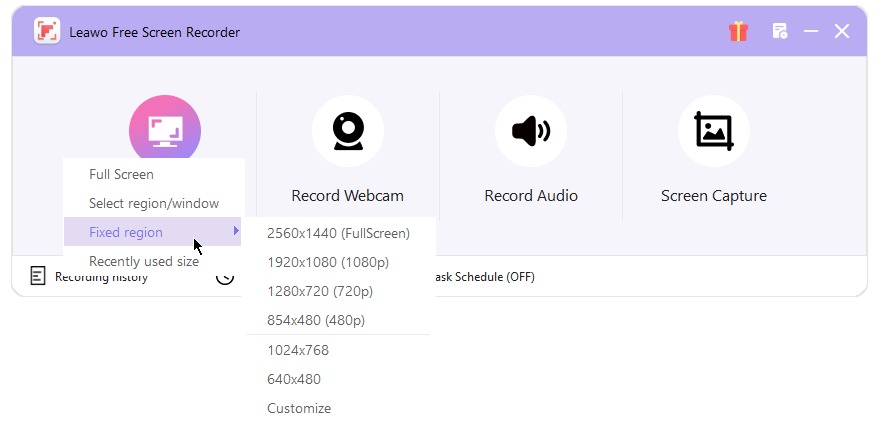The image size is (881, 432).
Task: Click the speaker audio icon
Action: (531, 131)
